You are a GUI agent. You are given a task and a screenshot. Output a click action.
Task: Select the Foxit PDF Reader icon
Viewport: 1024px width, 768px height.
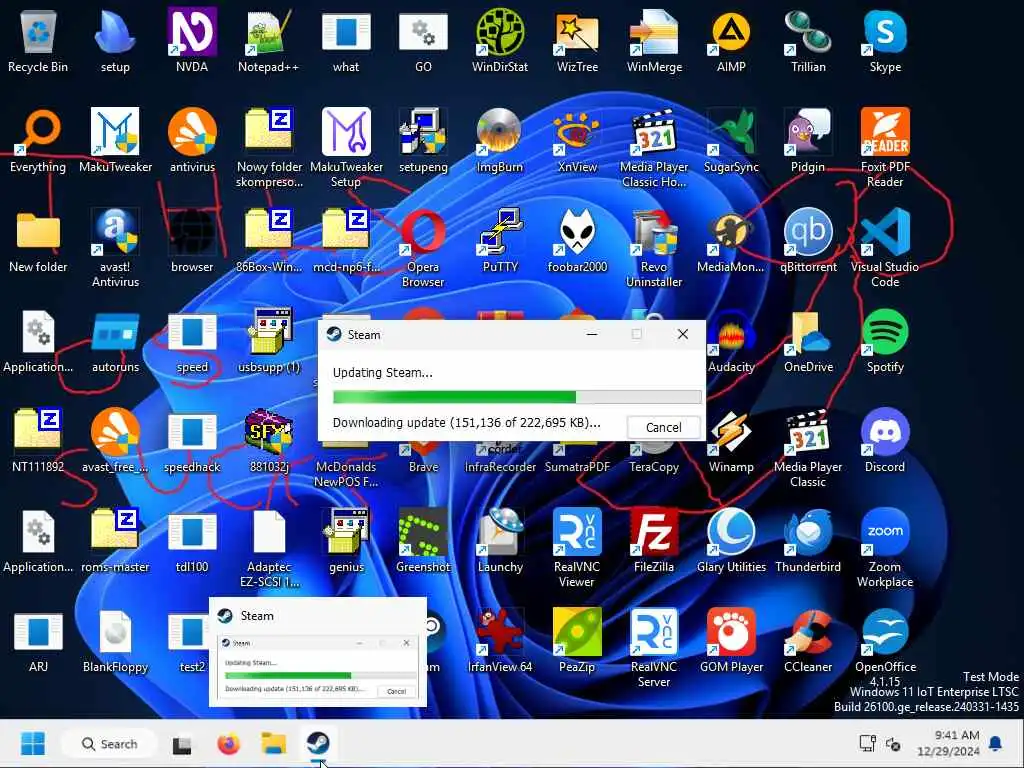885,148
